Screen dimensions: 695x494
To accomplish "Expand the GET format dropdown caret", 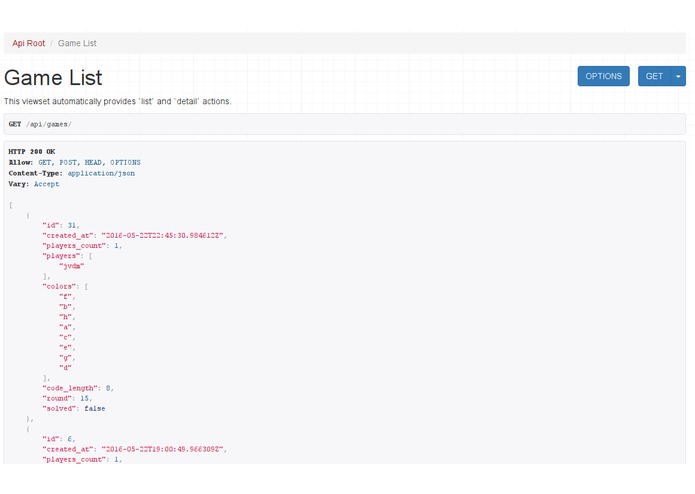I will [x=678, y=76].
